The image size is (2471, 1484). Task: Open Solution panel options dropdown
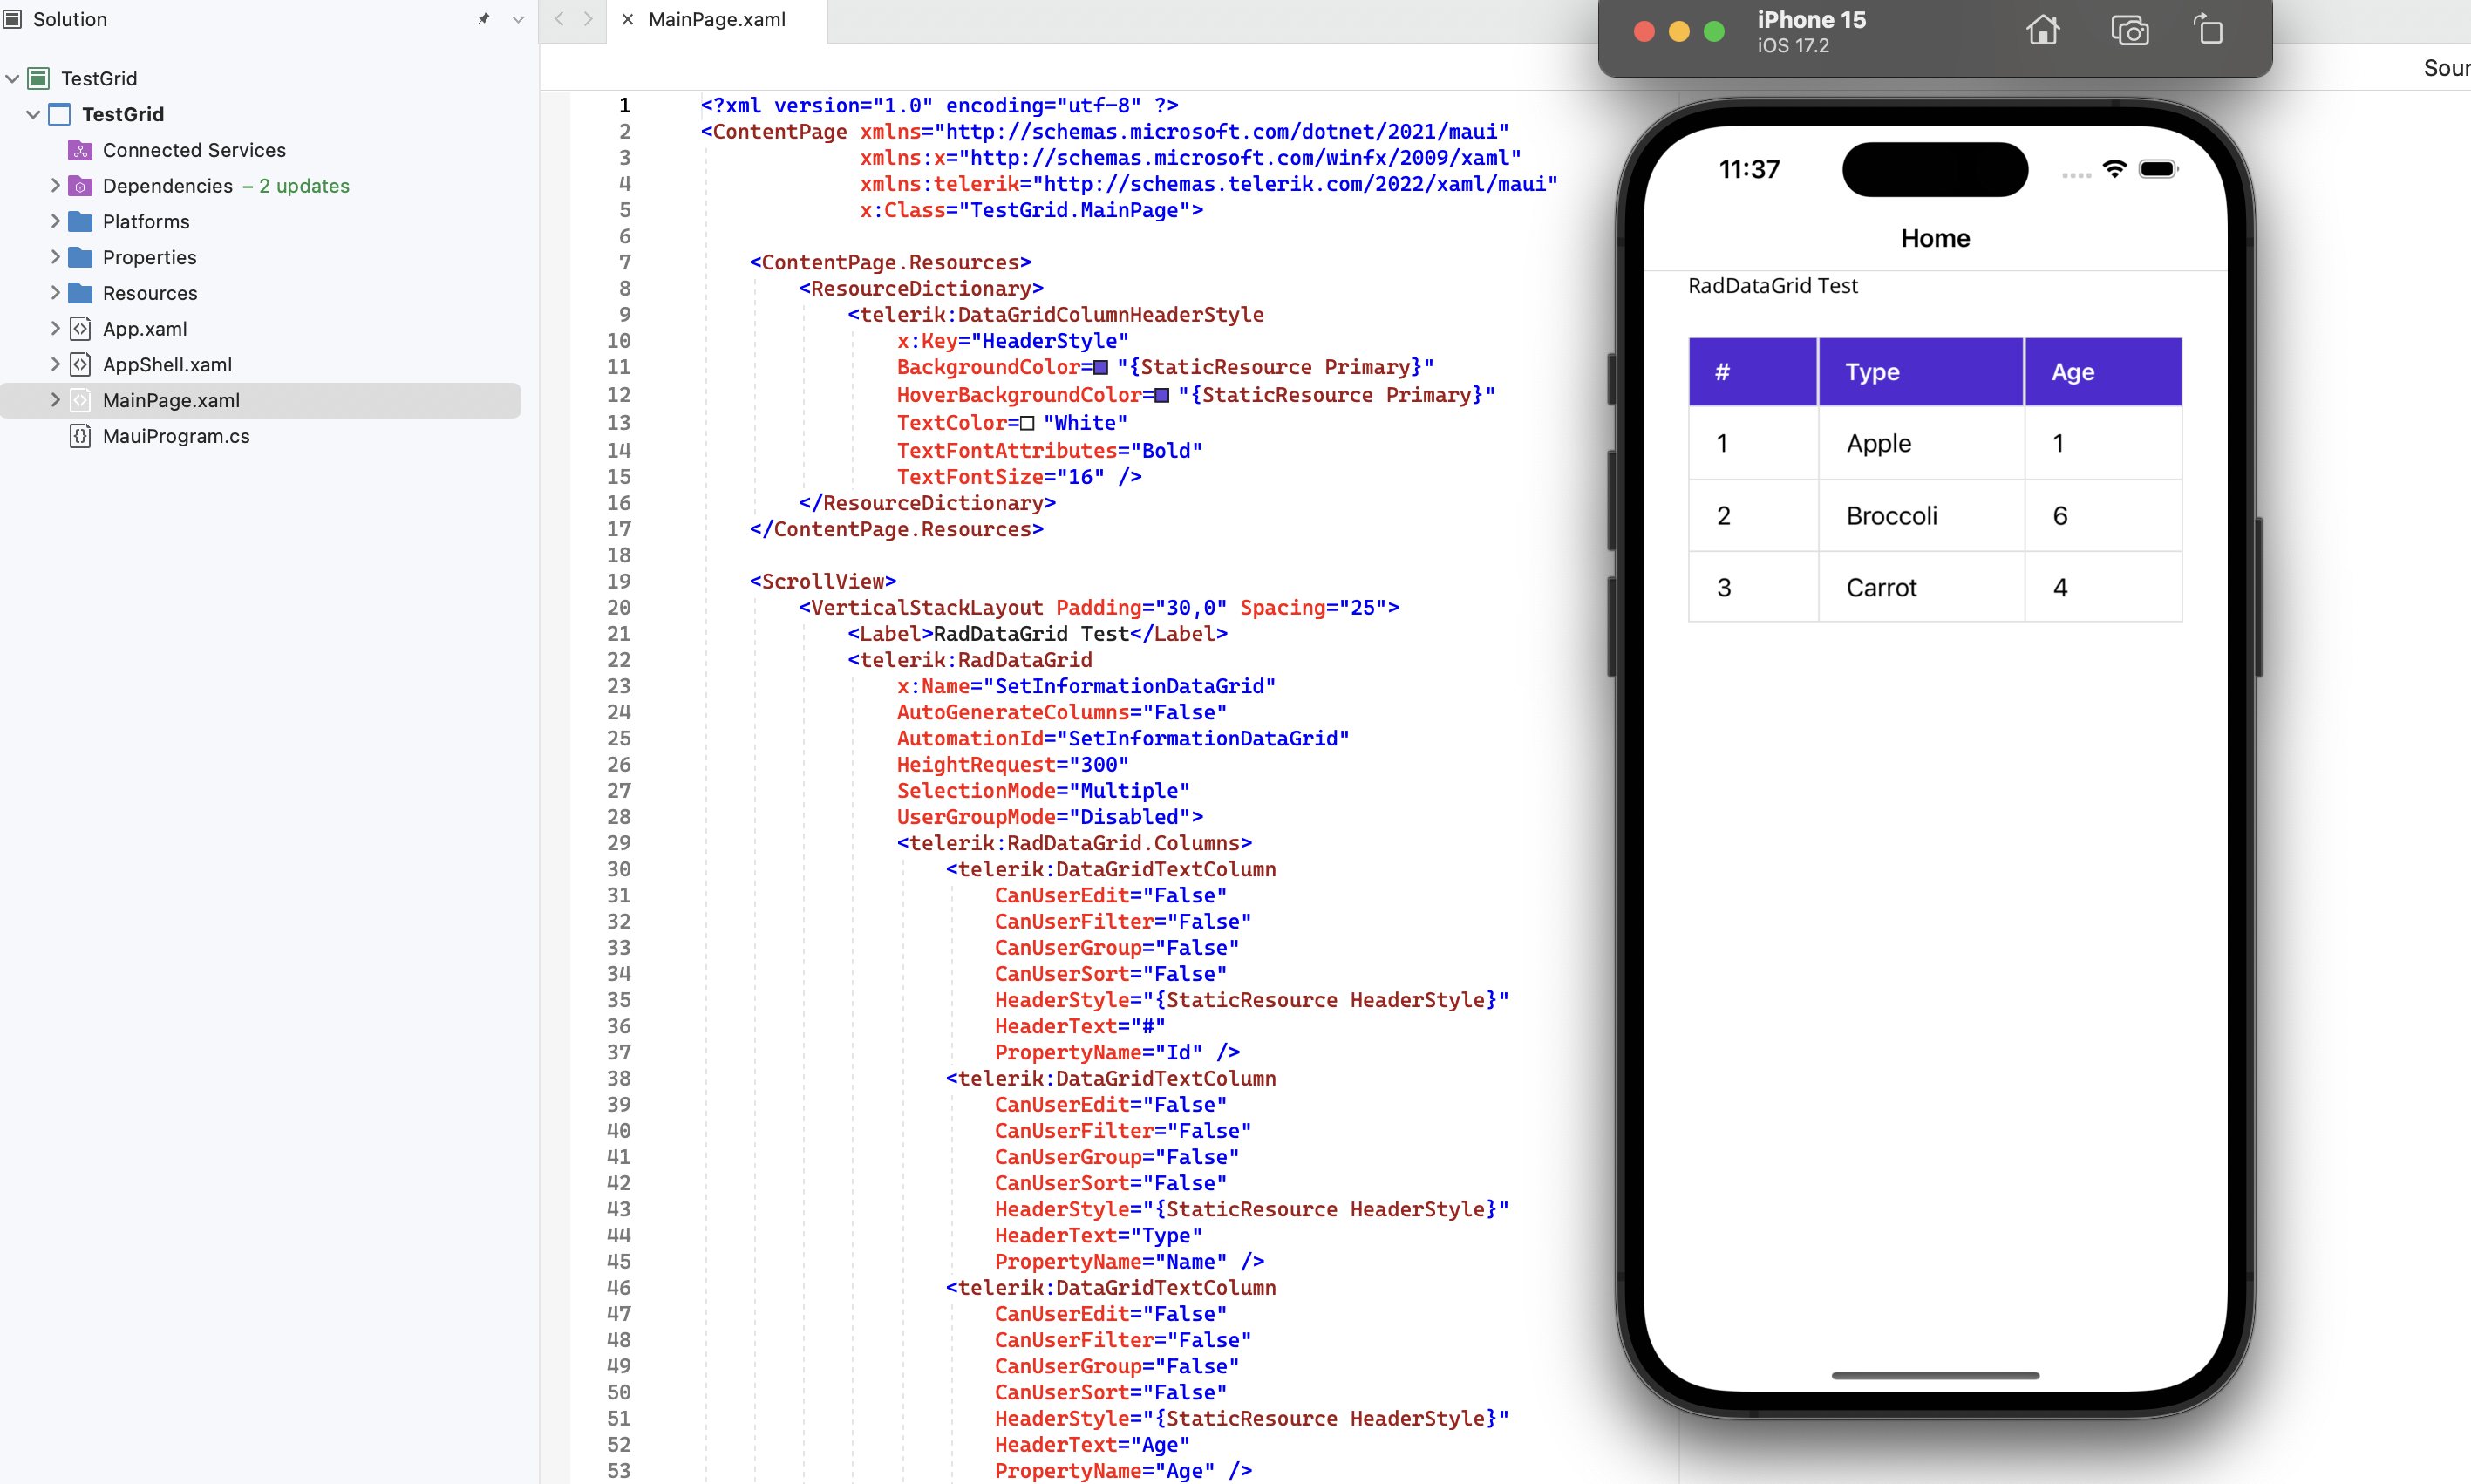518,19
